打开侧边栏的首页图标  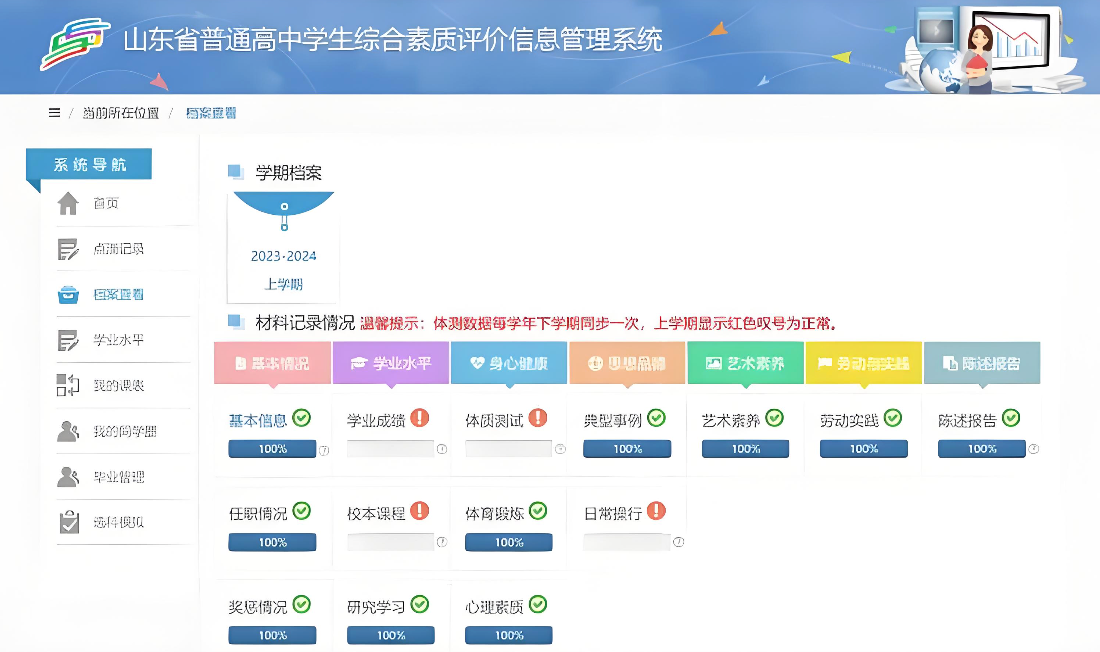[66, 202]
